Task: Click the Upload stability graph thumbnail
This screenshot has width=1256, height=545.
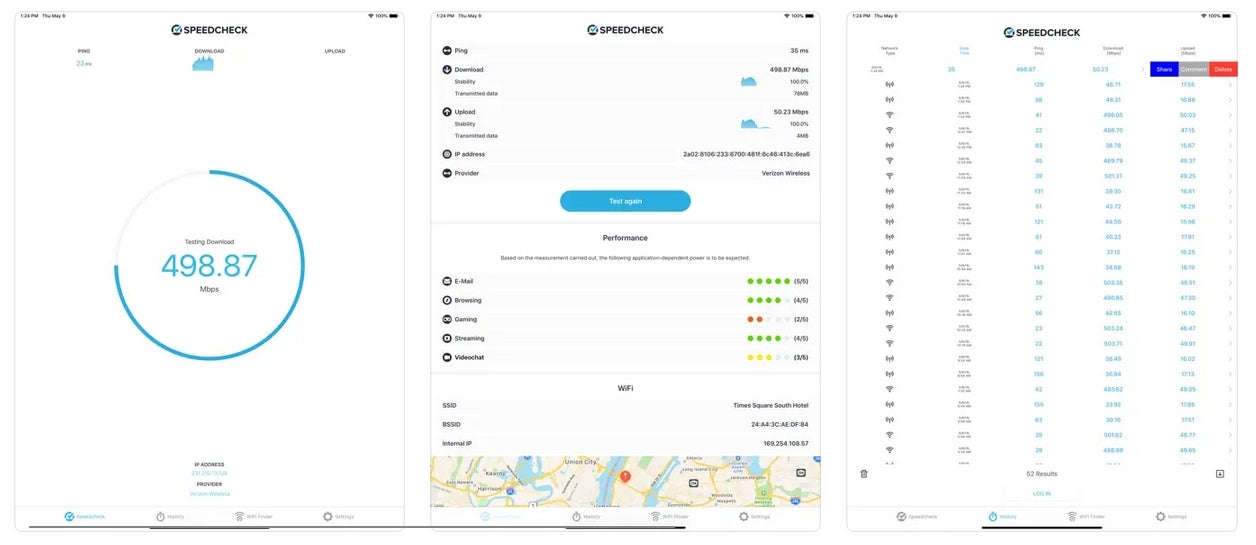Action: (755, 124)
